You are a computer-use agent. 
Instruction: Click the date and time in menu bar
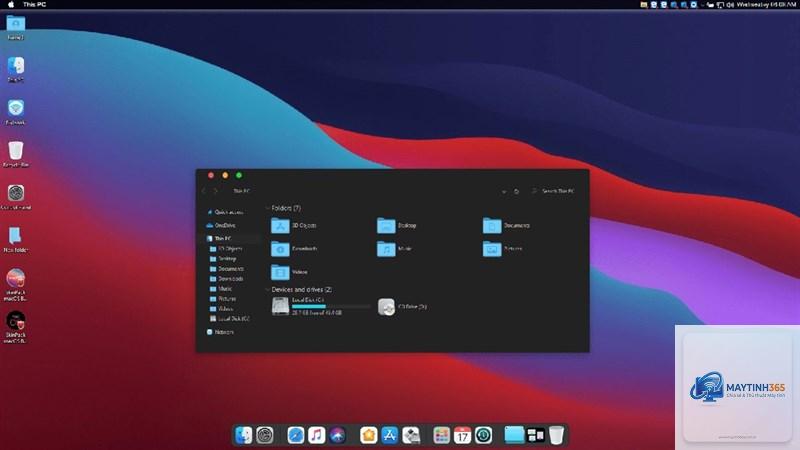point(766,4)
